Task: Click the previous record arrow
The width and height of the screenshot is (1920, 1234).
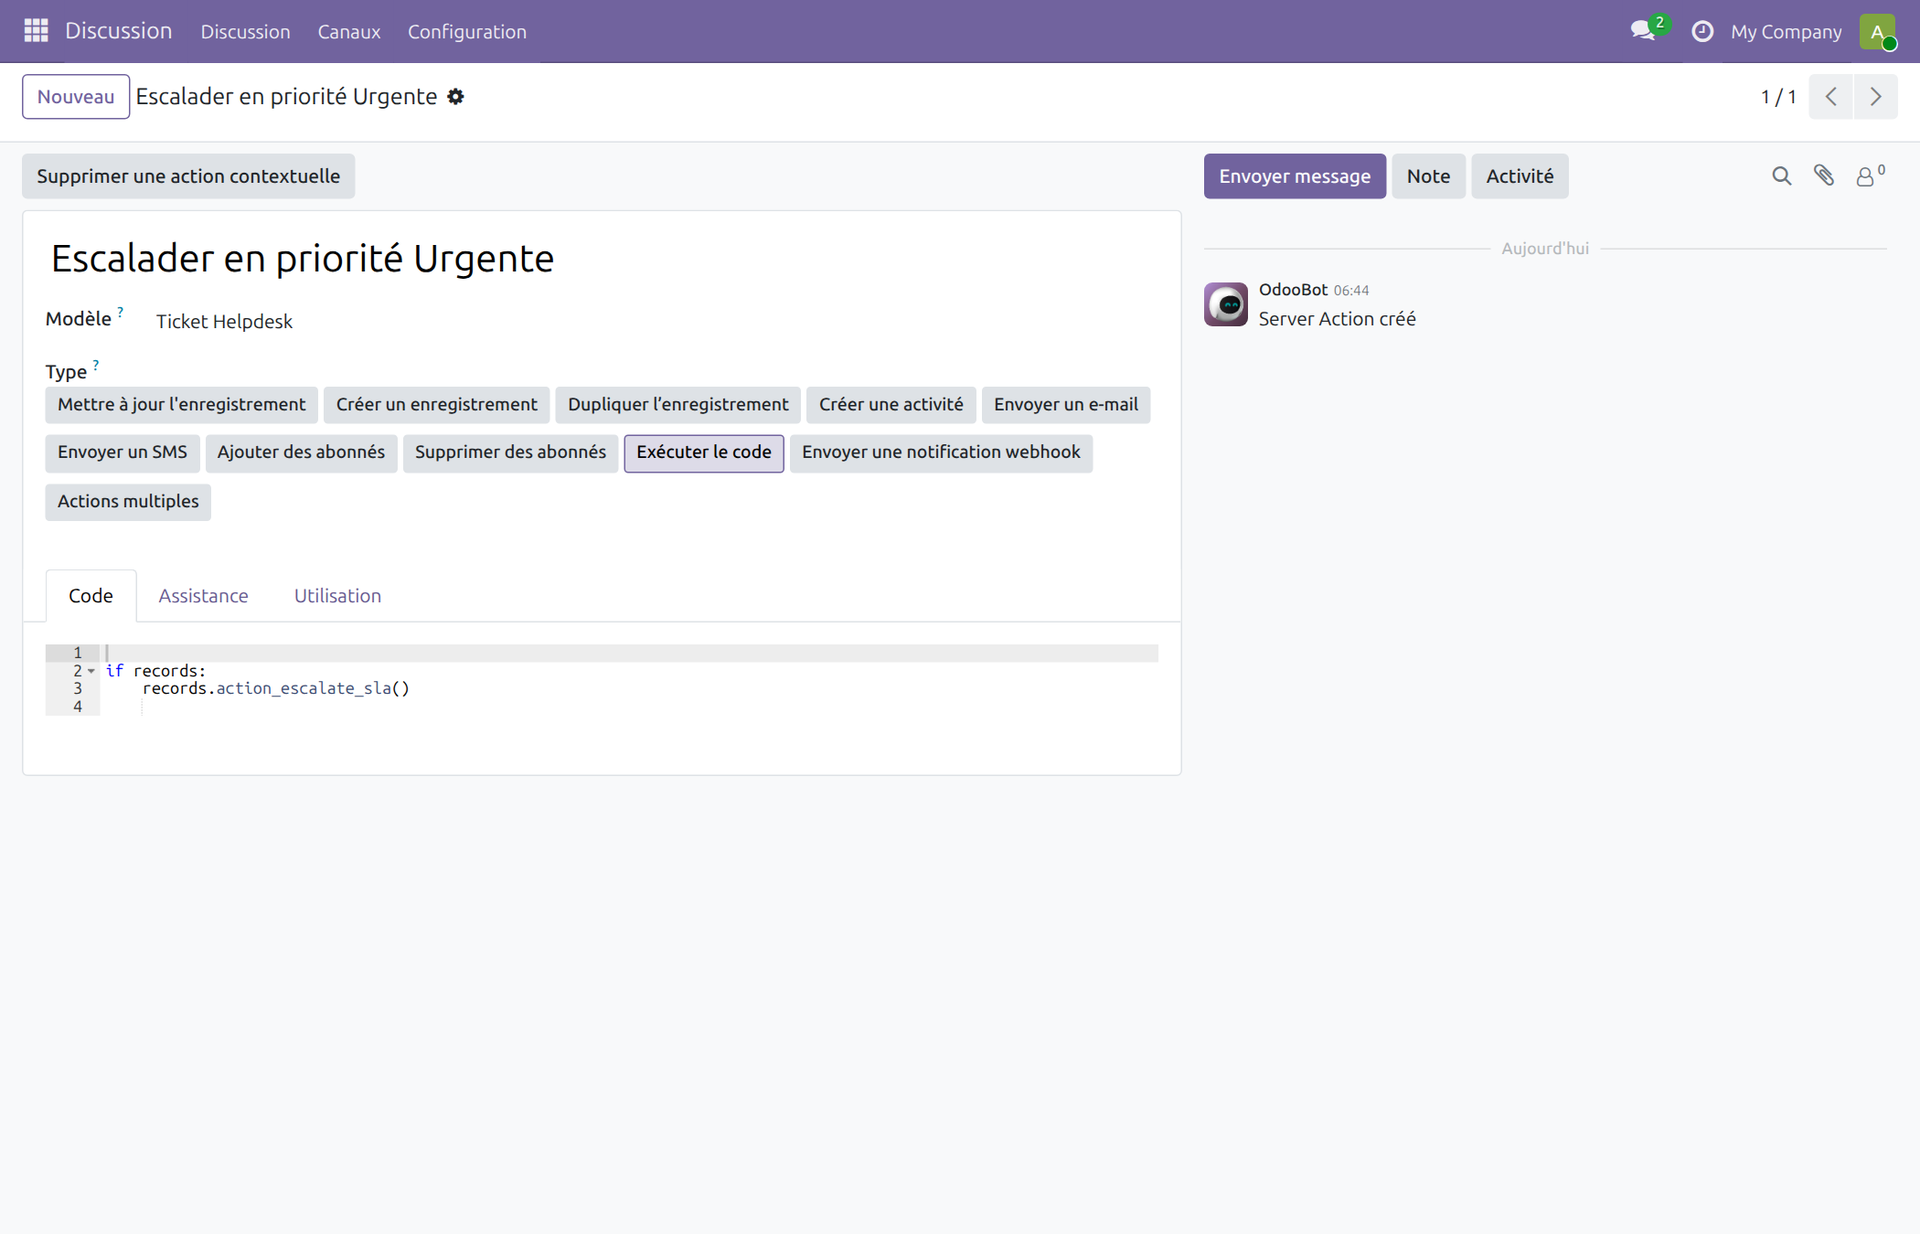Action: [x=1831, y=96]
